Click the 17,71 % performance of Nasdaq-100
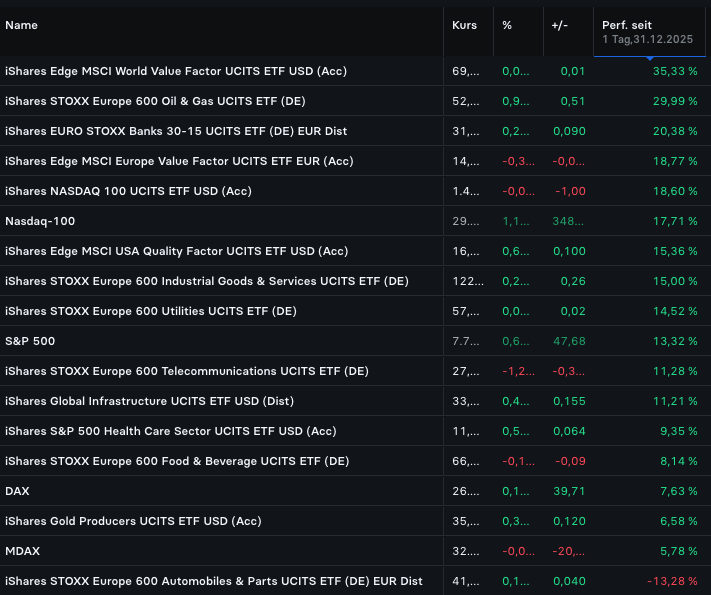The height and width of the screenshot is (595, 711). 675,221
